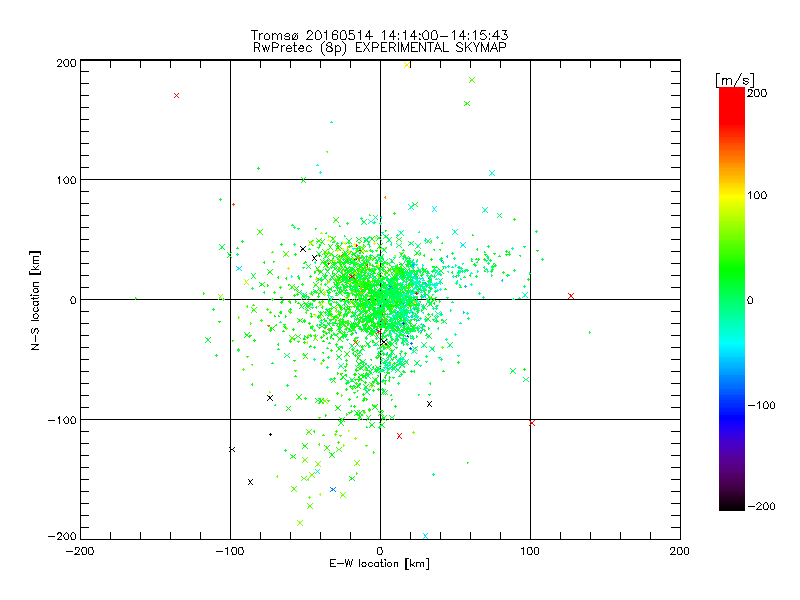Click the N-S axis tick label "100"
The image size is (800, 600).
point(66,180)
